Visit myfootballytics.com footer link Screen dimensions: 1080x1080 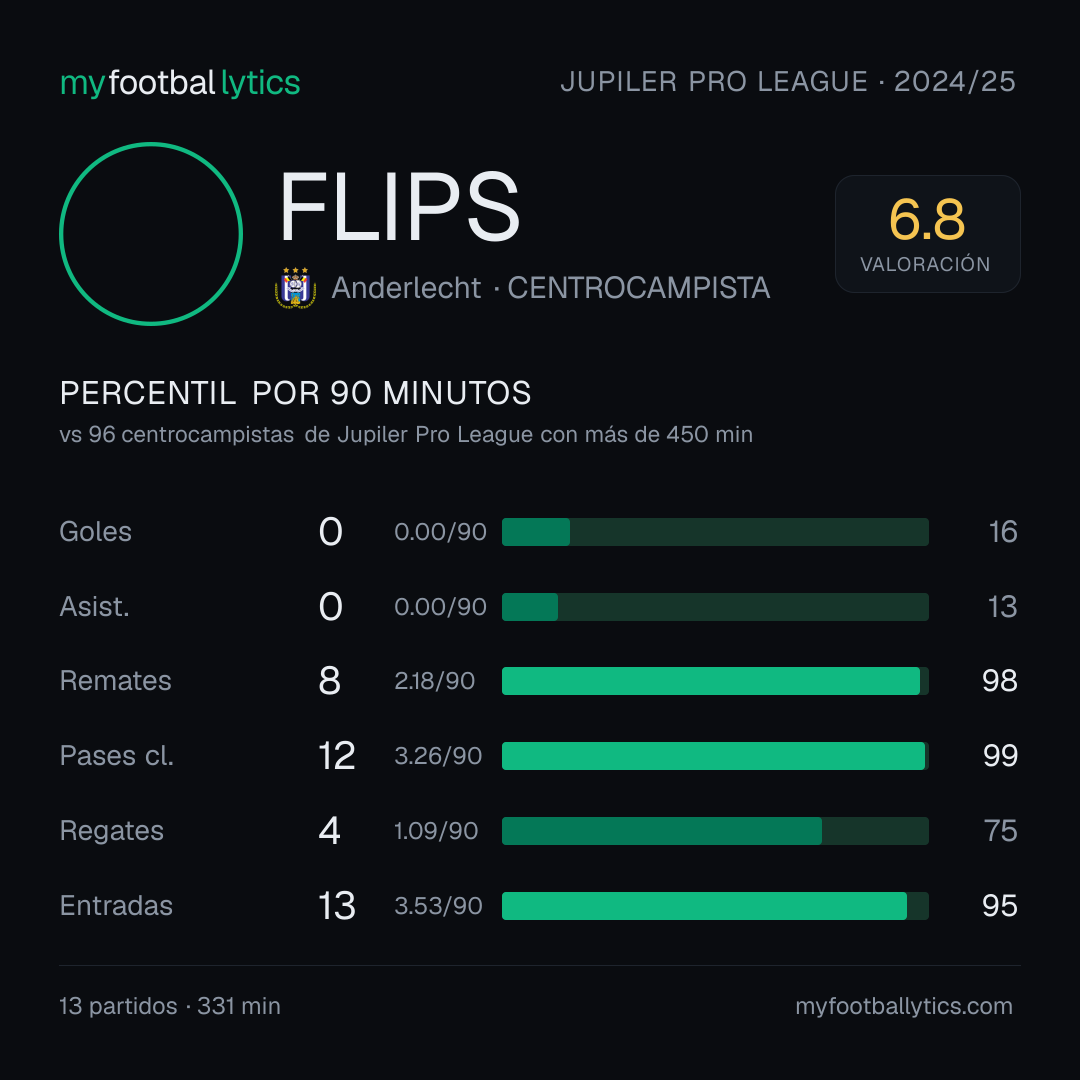[904, 1006]
